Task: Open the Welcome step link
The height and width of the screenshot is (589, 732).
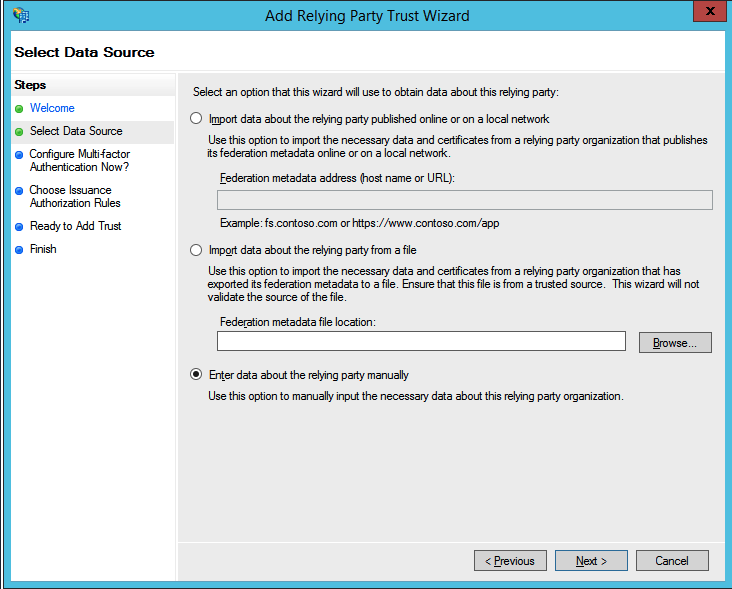Action: pos(52,108)
